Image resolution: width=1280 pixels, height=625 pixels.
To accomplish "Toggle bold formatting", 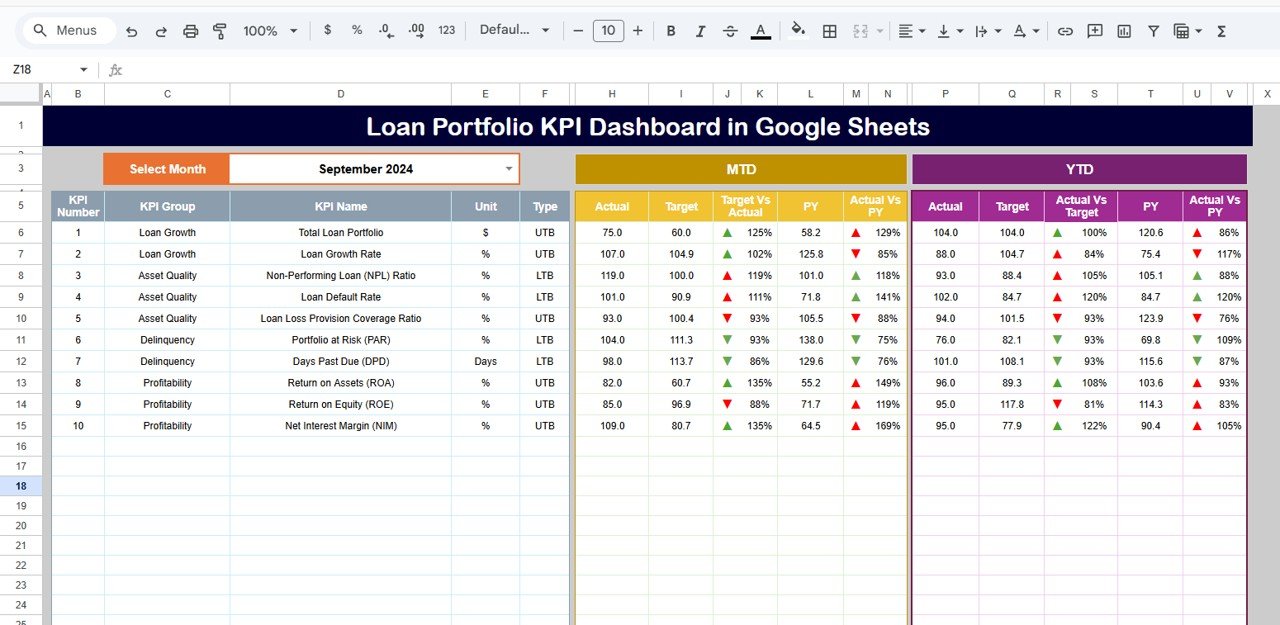I will [671, 31].
